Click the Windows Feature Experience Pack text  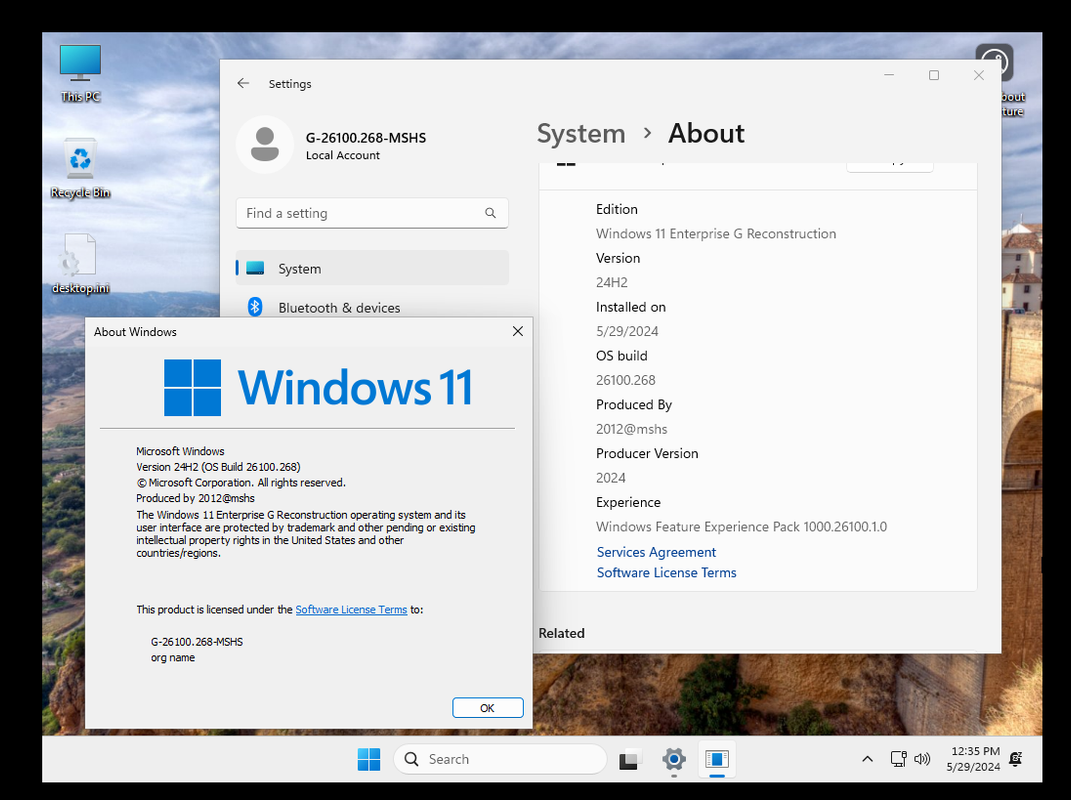(741, 527)
